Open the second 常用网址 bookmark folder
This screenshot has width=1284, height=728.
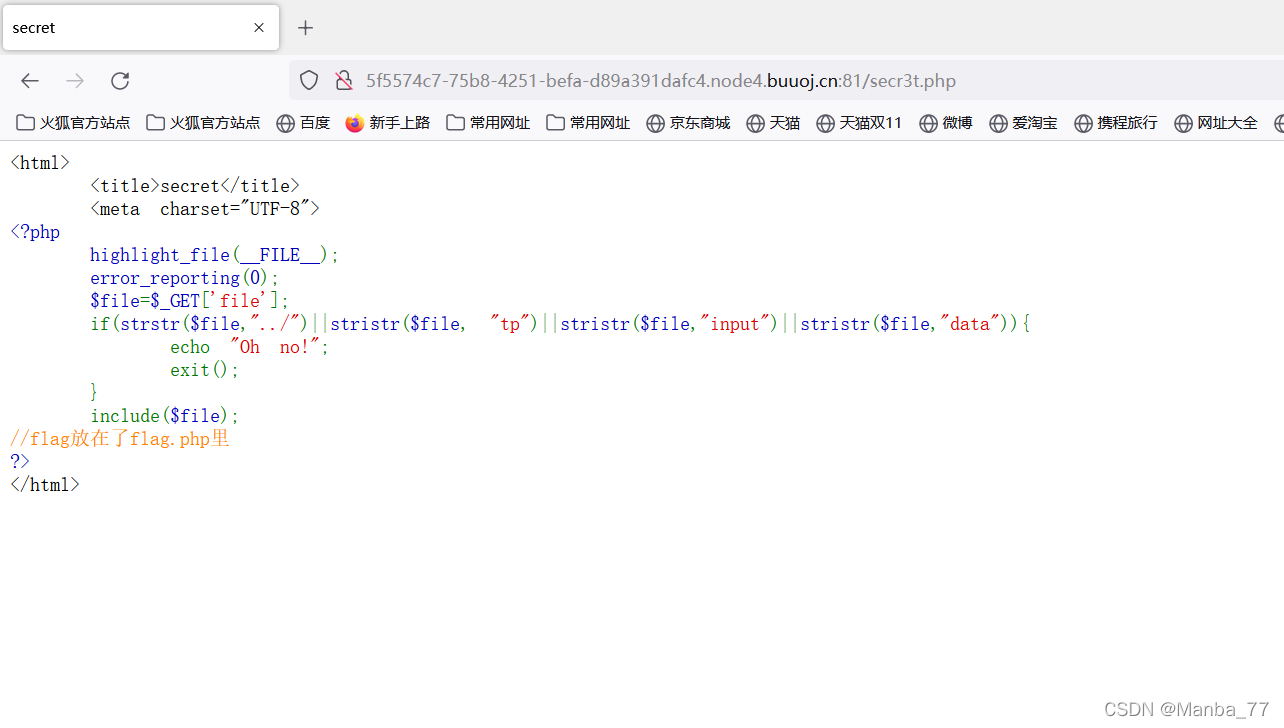pos(588,123)
